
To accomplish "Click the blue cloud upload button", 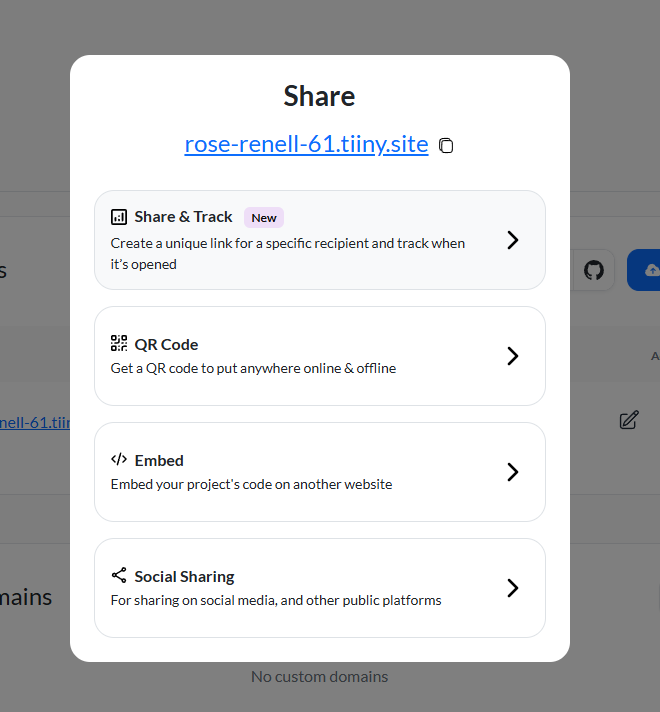I will click(x=645, y=270).
